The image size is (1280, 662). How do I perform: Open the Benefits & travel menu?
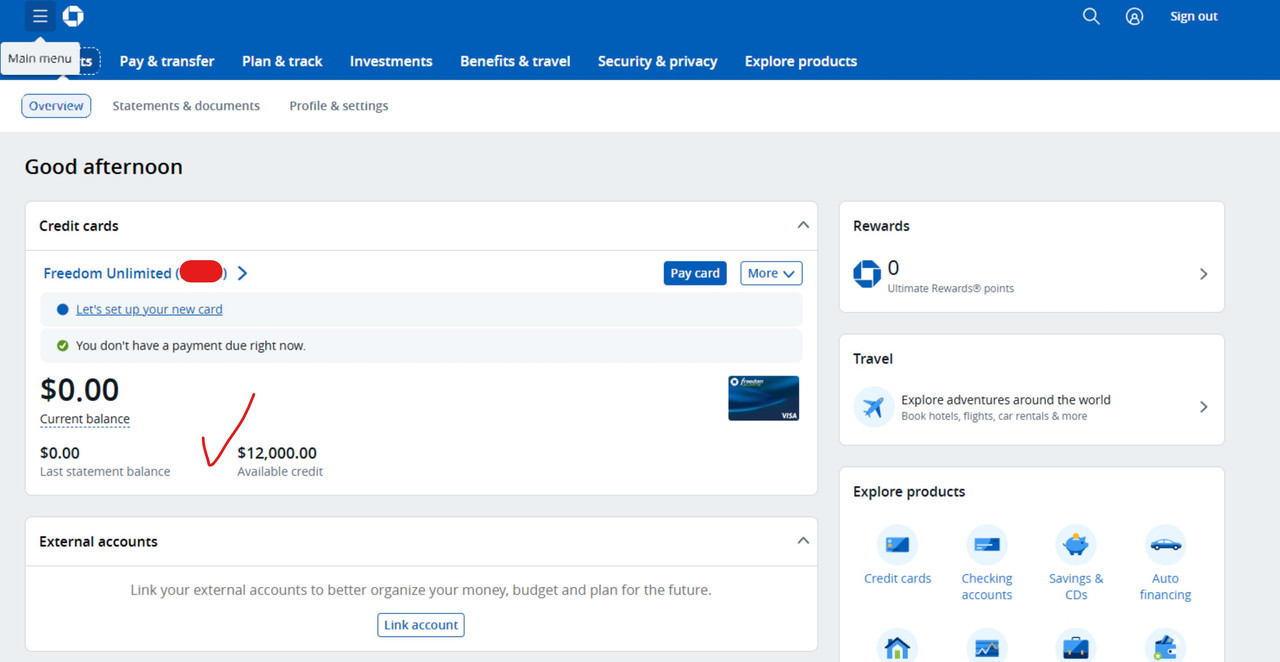(x=515, y=61)
